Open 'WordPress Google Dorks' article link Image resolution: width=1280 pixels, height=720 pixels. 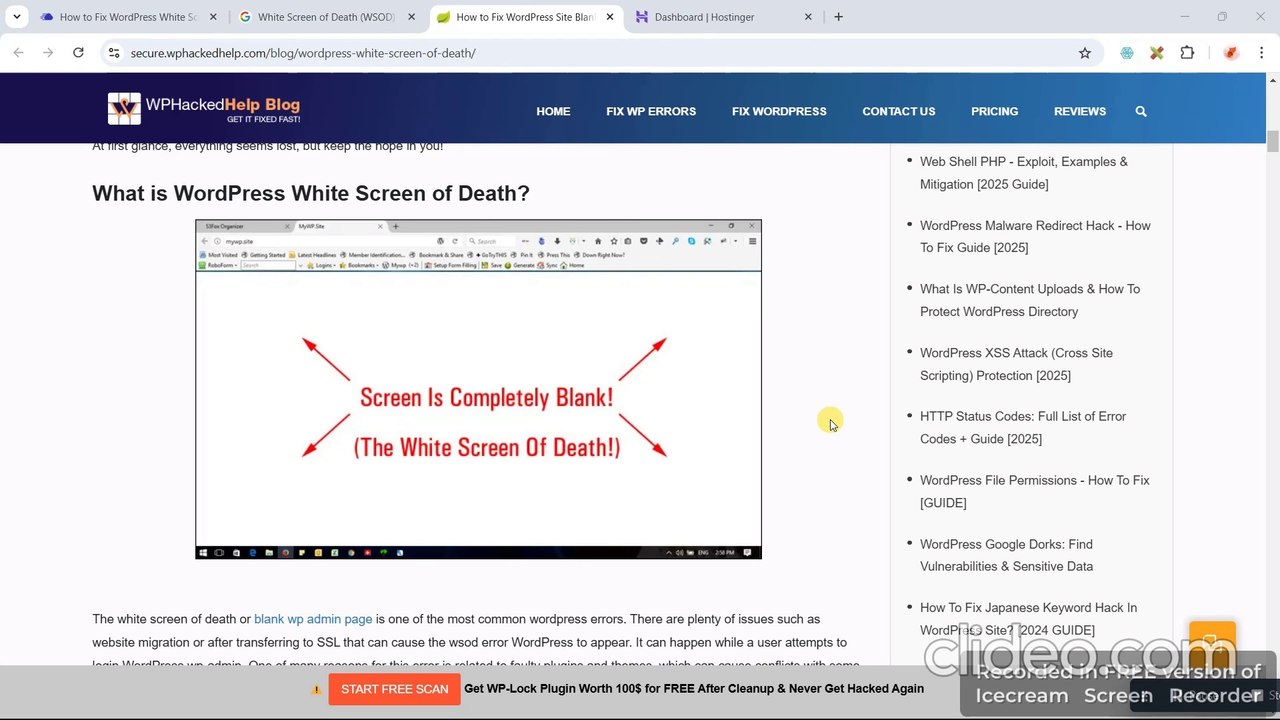click(1007, 555)
